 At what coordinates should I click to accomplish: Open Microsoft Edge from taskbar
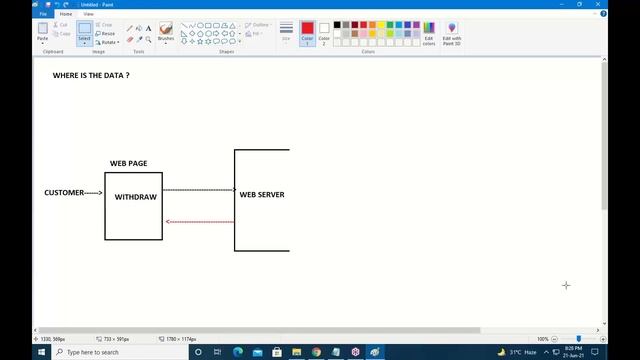[238, 352]
